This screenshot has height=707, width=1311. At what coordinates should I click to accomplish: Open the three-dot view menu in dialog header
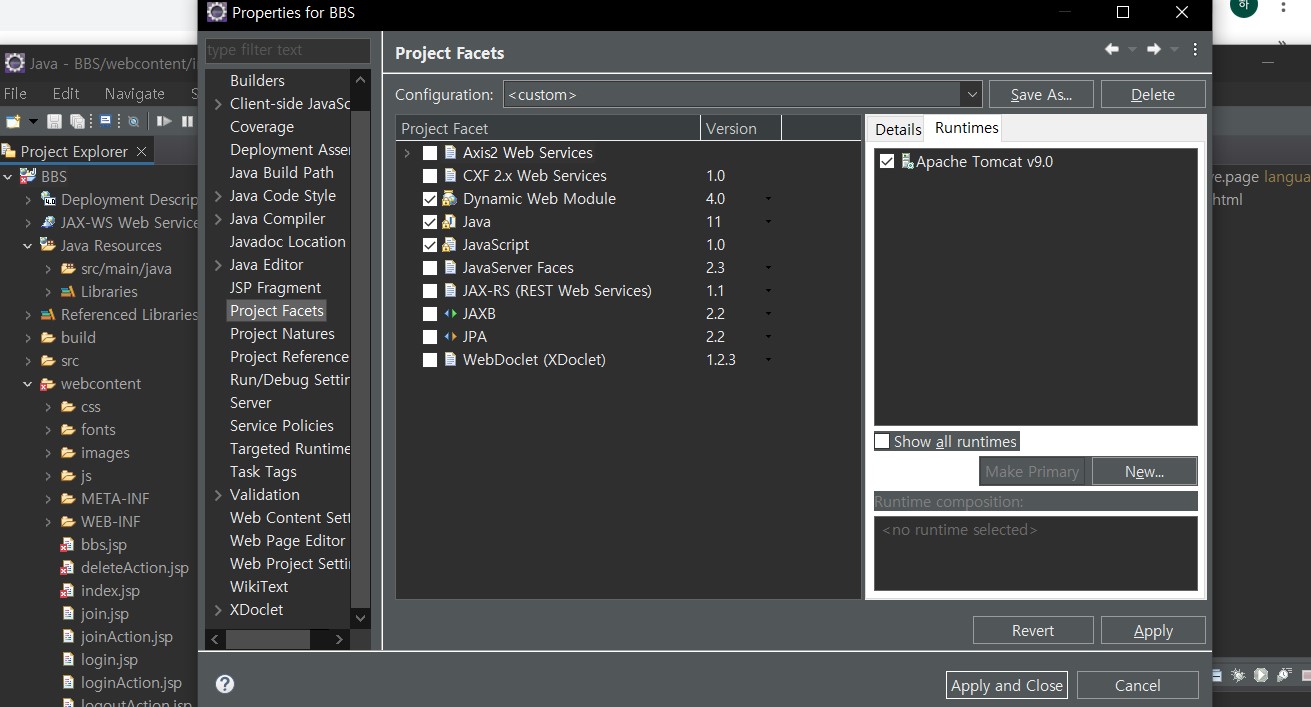pyautogui.click(x=1194, y=49)
